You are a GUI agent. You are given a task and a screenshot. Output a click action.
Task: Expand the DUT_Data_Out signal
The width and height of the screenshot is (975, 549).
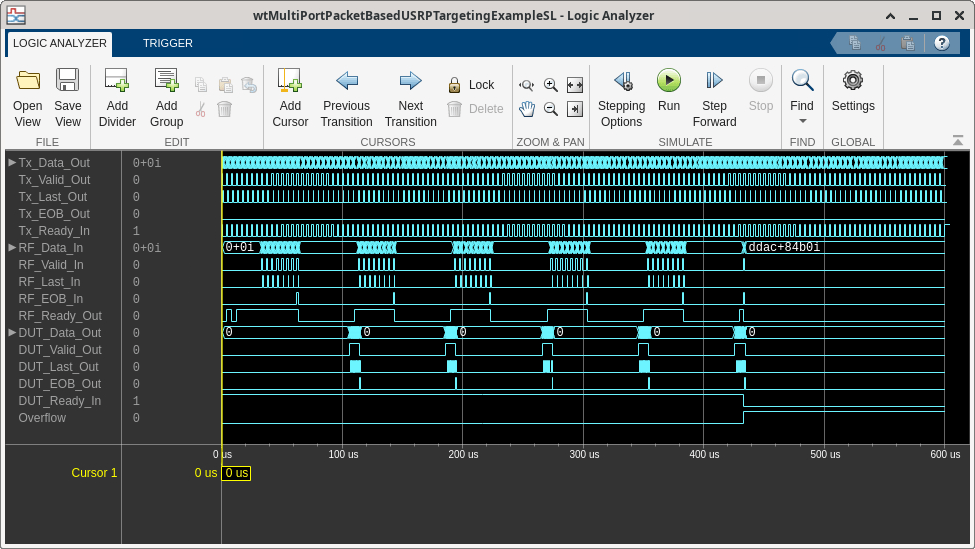tap(12, 332)
